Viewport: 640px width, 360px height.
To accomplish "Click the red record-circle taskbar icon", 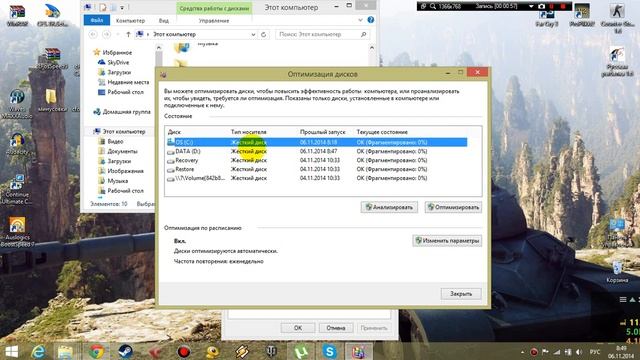I will (x=184, y=351).
